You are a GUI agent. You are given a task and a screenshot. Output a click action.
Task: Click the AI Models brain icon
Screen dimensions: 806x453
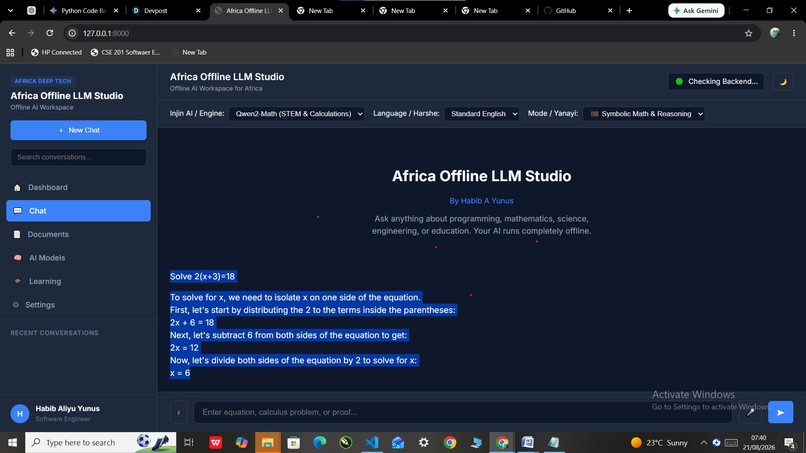pos(17,258)
